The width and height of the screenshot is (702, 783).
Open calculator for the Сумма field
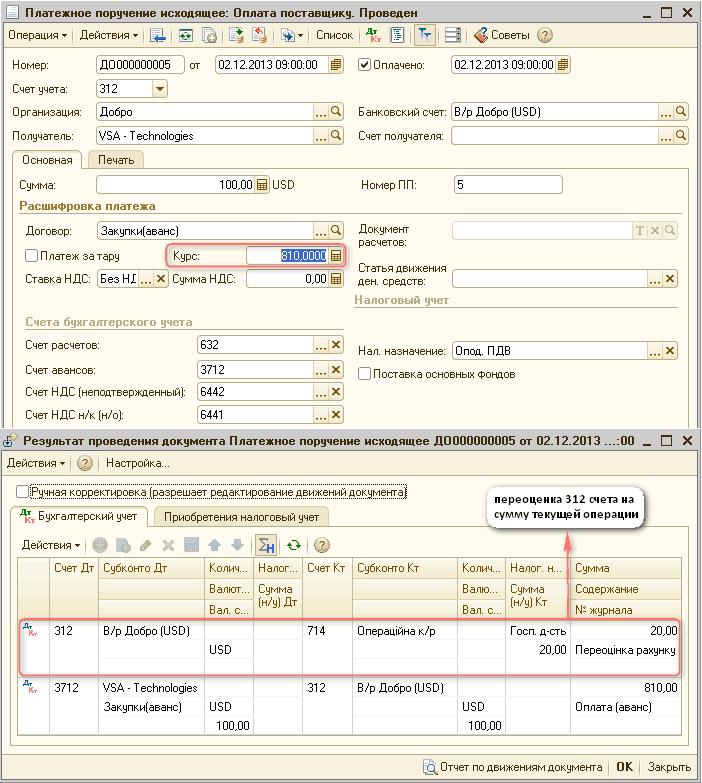[x=262, y=185]
